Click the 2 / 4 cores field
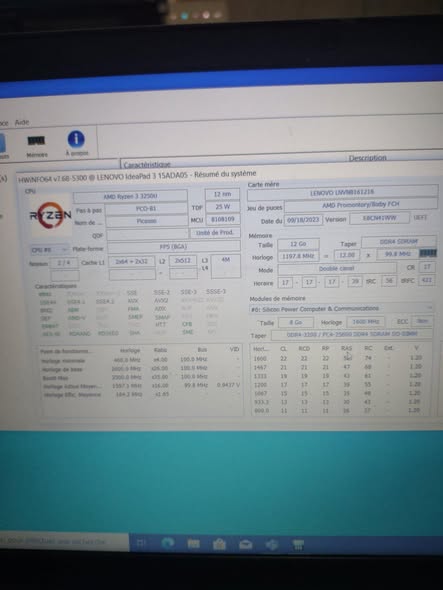The image size is (443, 590). click(64, 263)
